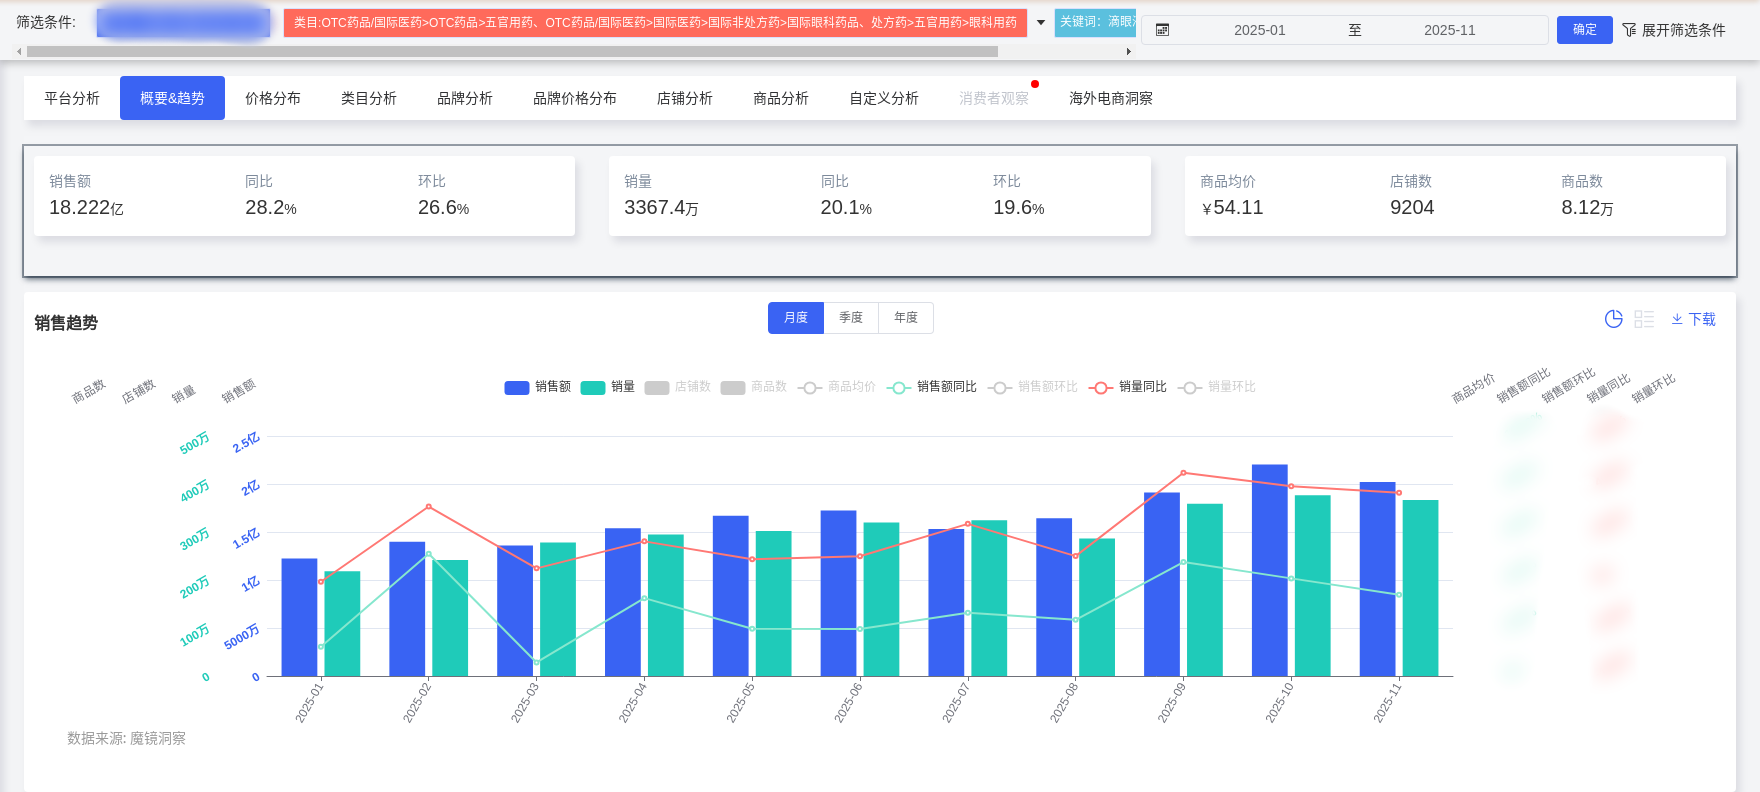Image resolution: width=1760 pixels, height=792 pixels.
Task: Click right arrow of filter scrollbar
Action: [1128, 51]
